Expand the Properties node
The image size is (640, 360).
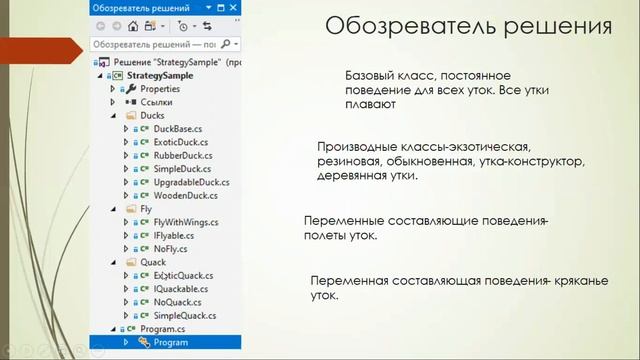click(113, 89)
